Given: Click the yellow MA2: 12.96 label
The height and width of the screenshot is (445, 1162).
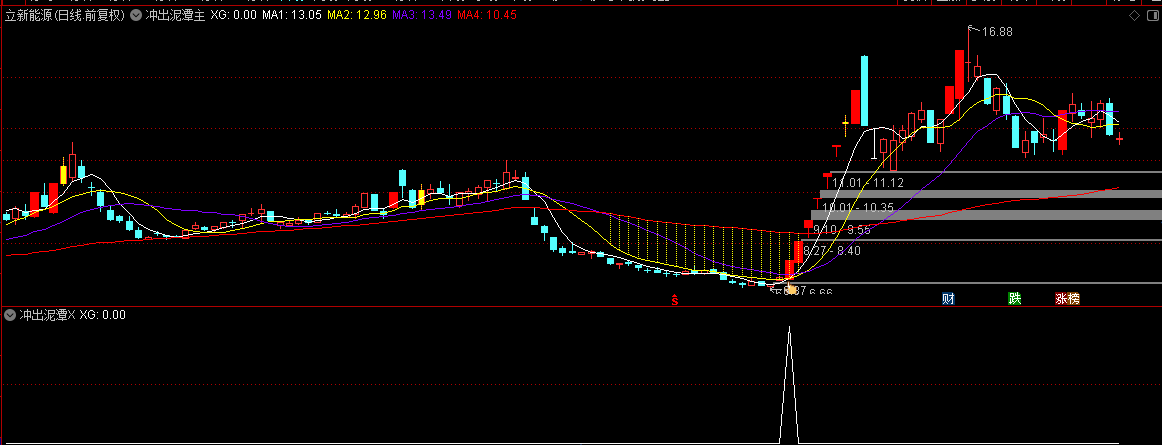Looking at the screenshot, I should [356, 15].
